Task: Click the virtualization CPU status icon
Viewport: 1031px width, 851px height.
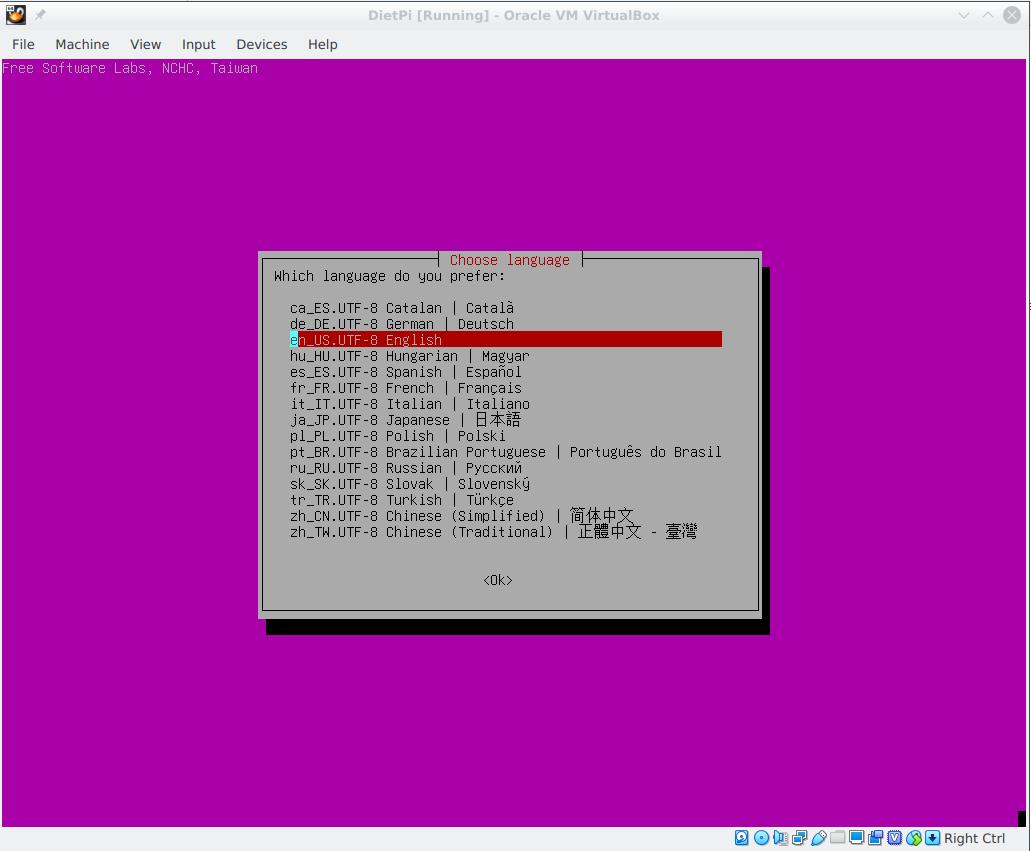Action: coord(895,837)
